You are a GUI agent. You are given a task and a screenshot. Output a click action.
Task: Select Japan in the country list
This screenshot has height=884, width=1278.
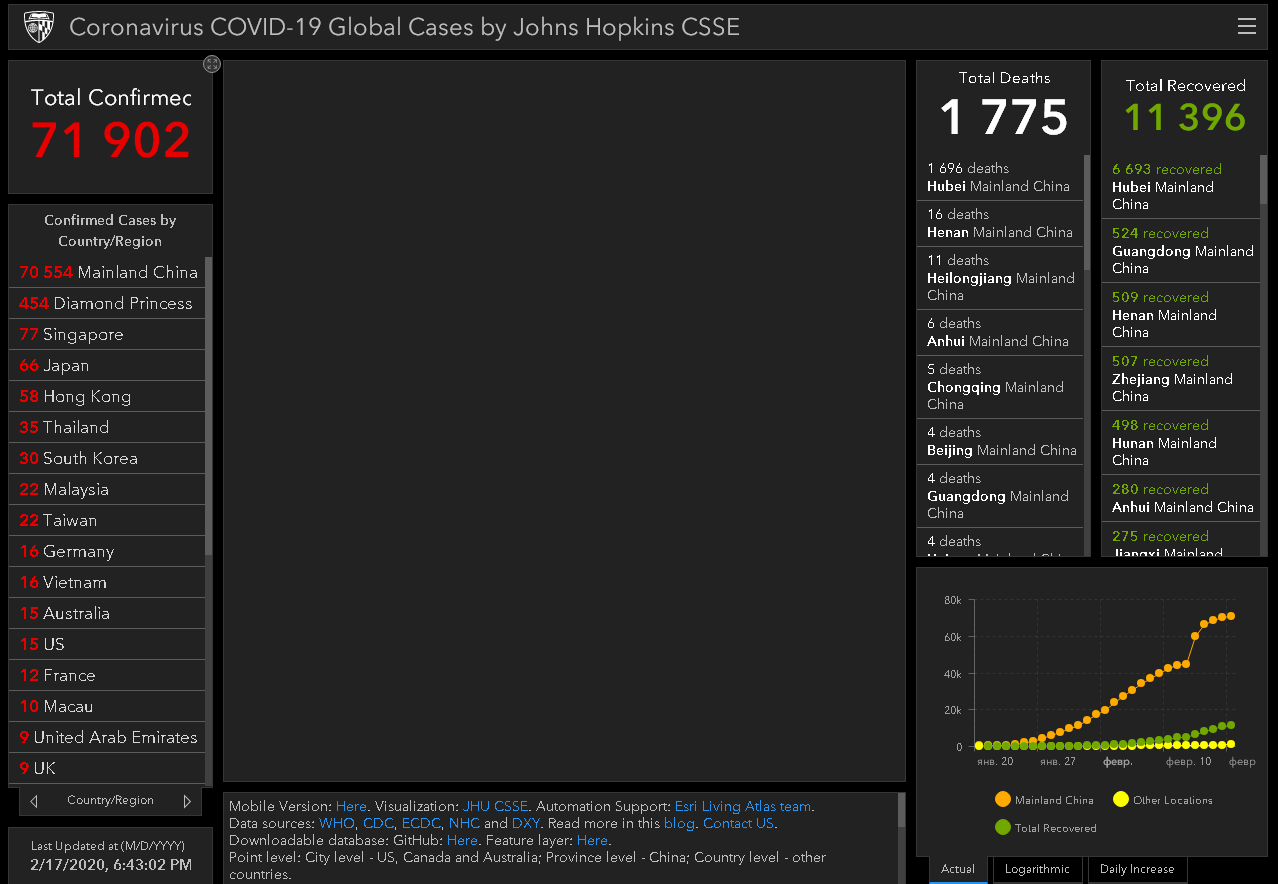[108, 365]
